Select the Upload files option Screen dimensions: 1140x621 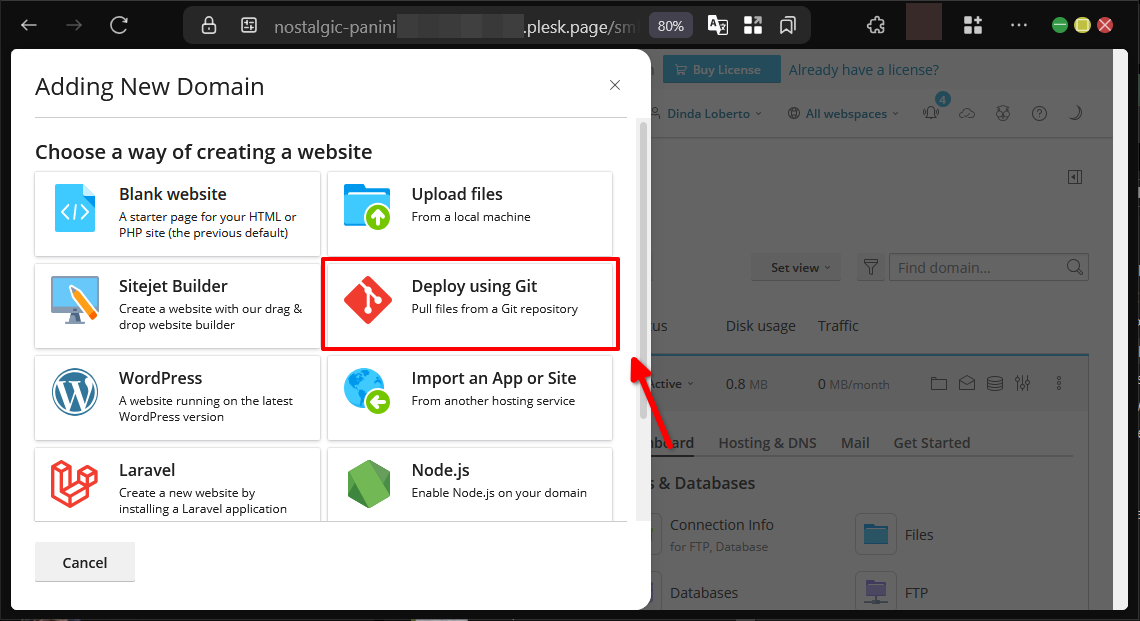pos(470,213)
